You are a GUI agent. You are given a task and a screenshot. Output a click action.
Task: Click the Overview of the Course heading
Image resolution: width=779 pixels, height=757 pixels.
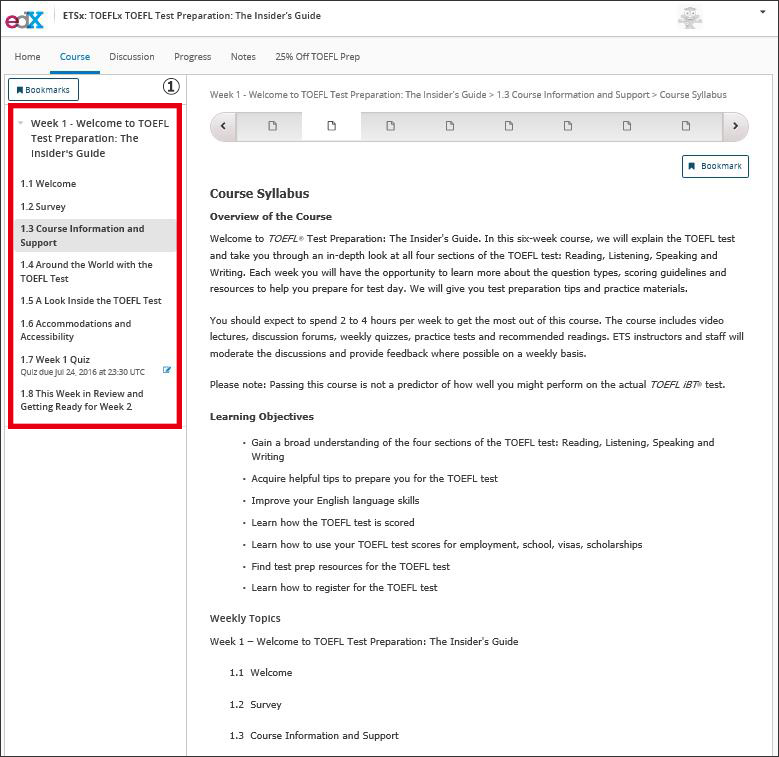(271, 216)
